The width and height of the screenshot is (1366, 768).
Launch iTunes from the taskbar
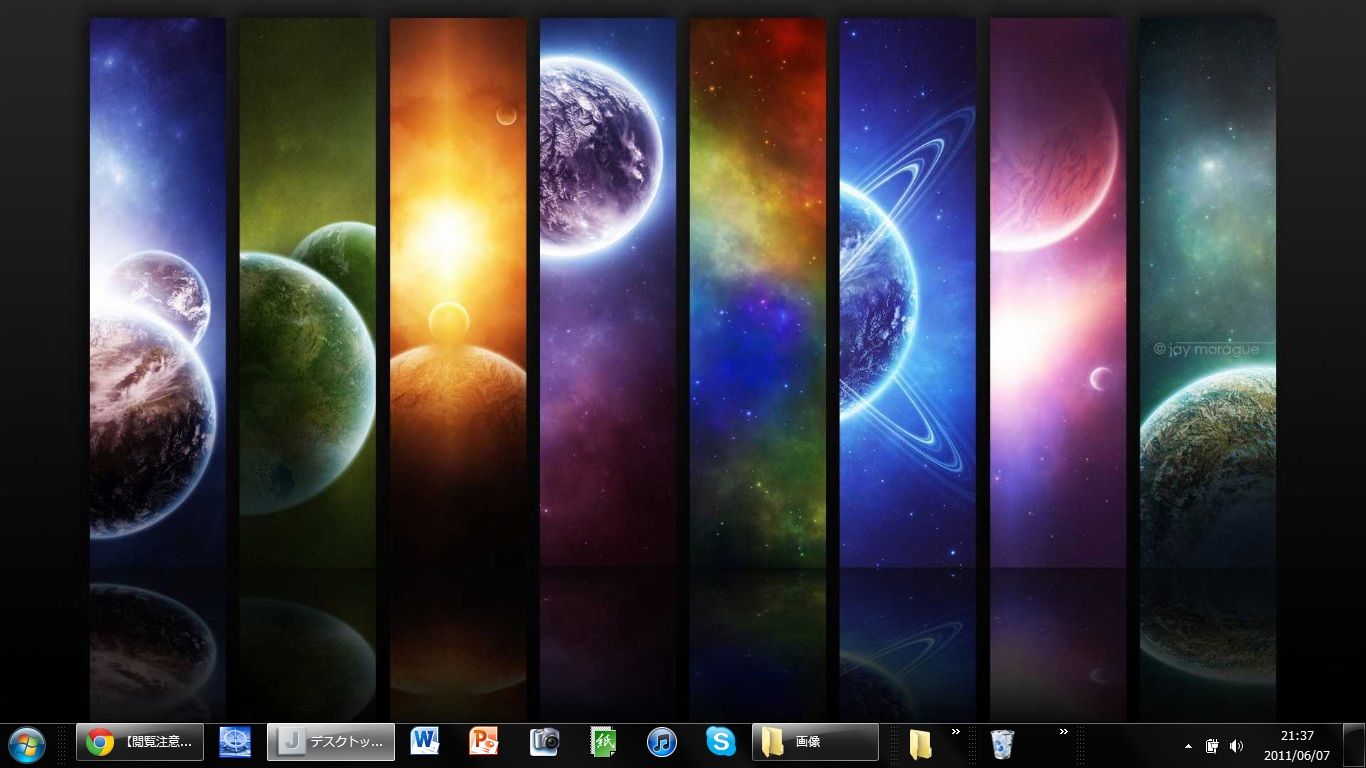pyautogui.click(x=662, y=742)
